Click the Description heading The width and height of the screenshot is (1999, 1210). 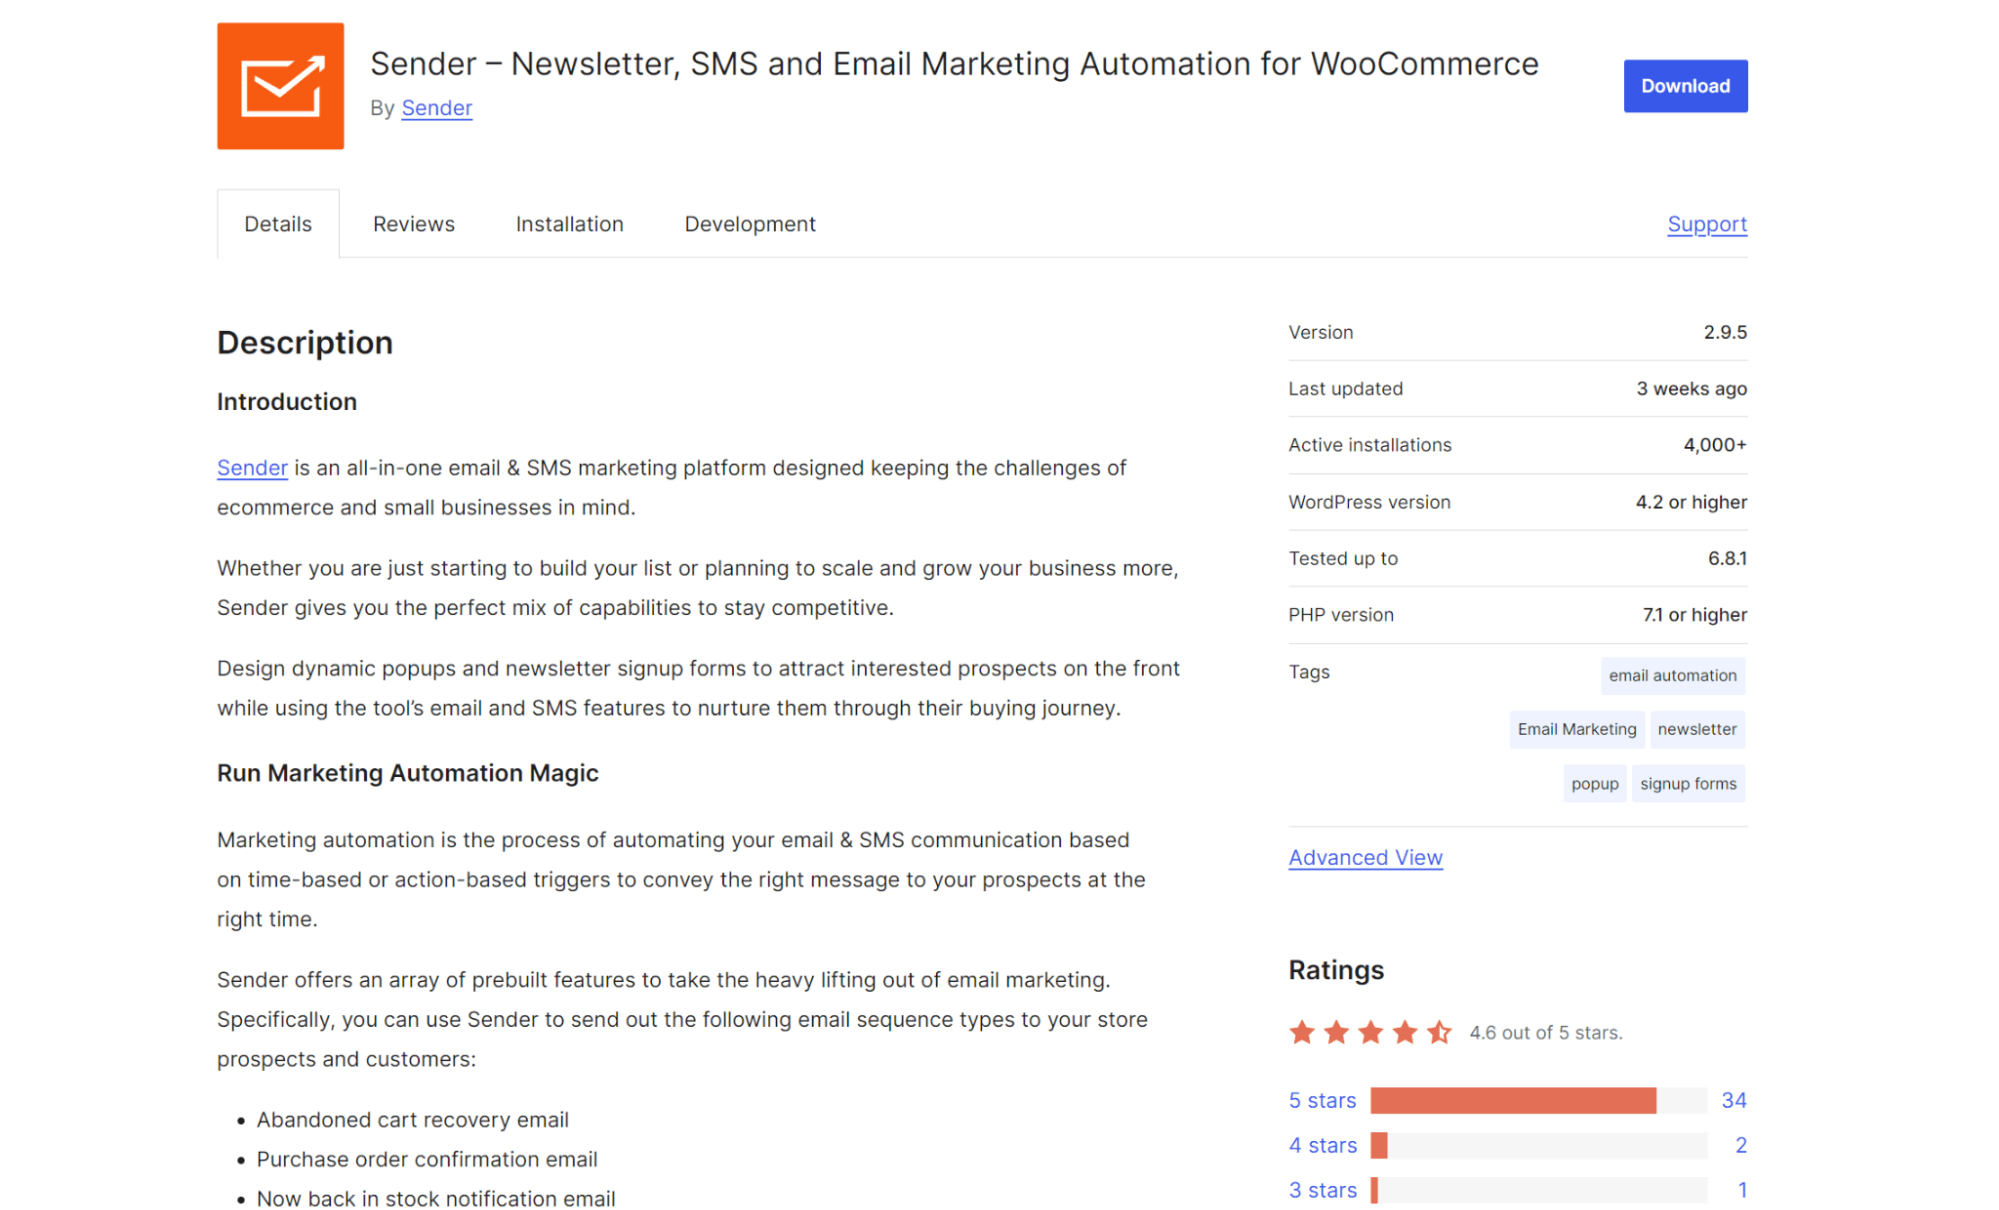[305, 343]
